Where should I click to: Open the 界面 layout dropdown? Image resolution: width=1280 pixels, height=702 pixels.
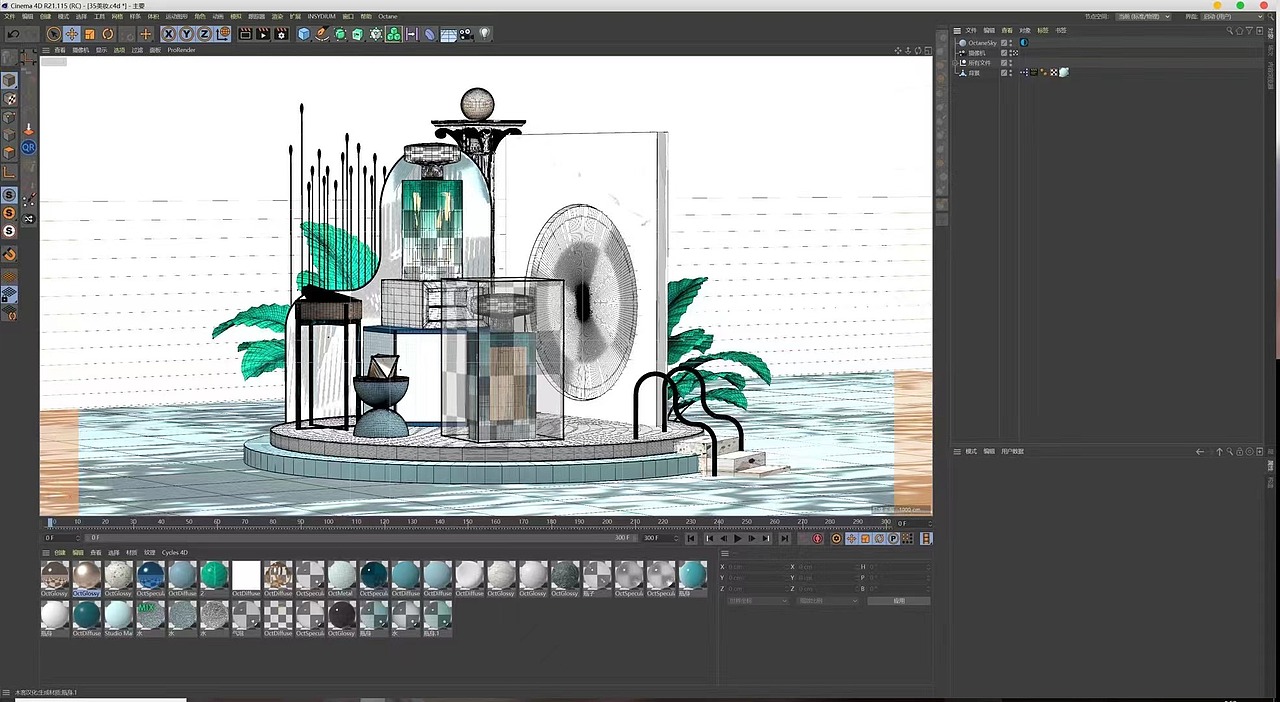[x=1232, y=17]
